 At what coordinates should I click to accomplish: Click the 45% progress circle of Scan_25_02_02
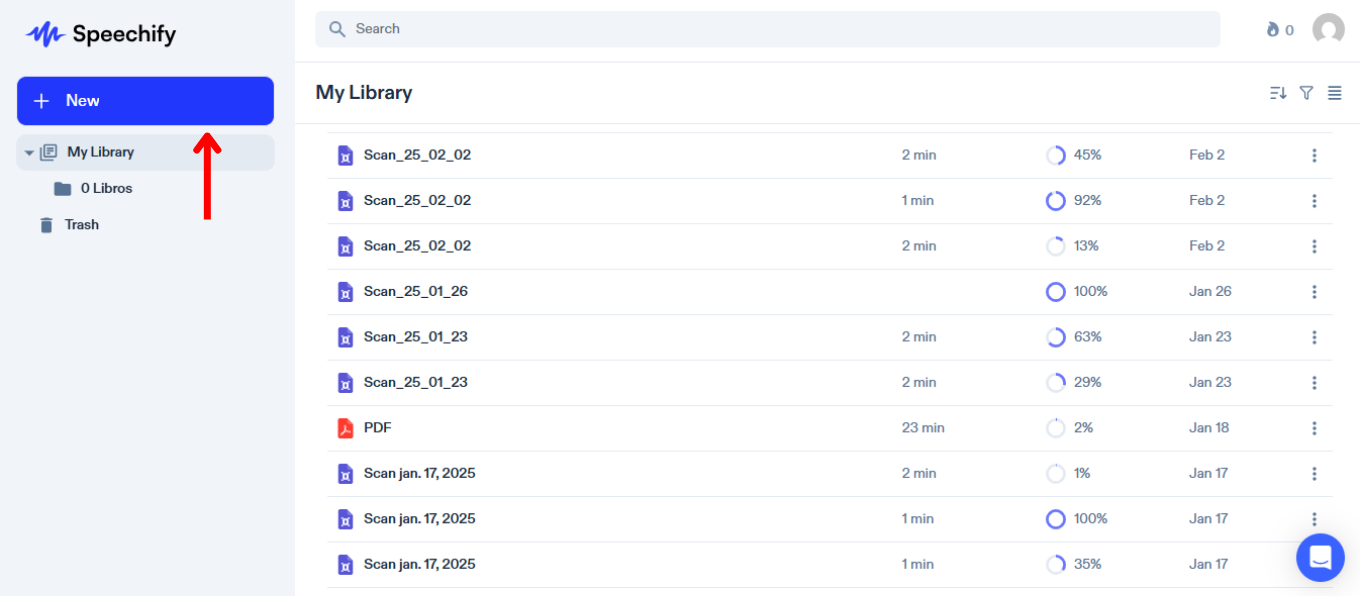tap(1056, 155)
